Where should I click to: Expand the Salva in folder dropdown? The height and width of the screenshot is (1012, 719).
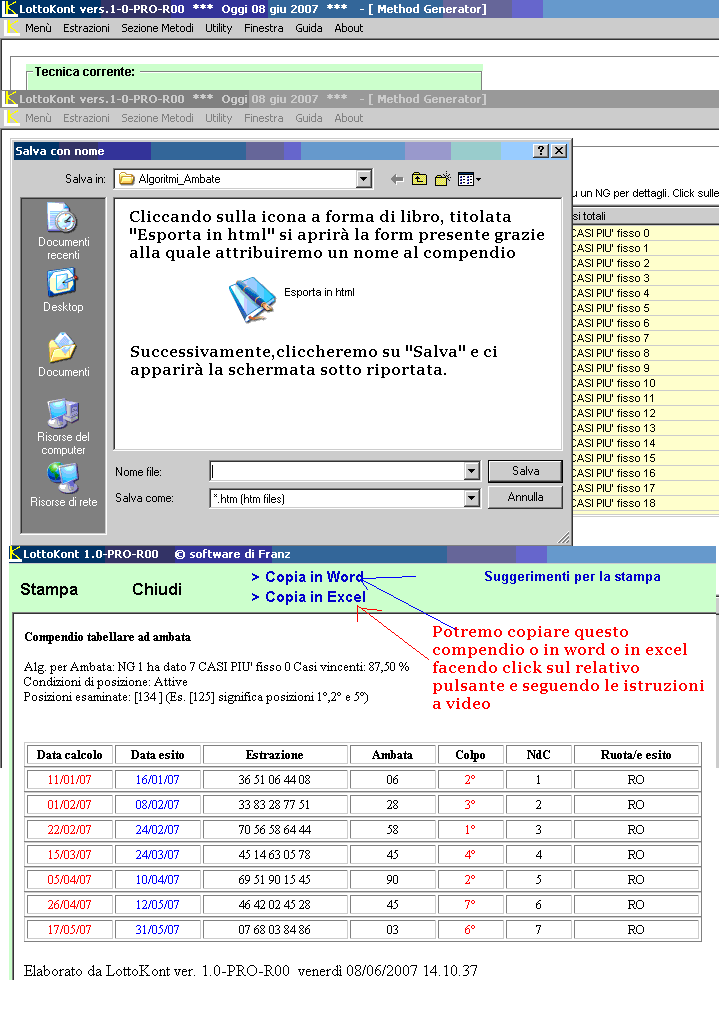pyautogui.click(x=364, y=179)
